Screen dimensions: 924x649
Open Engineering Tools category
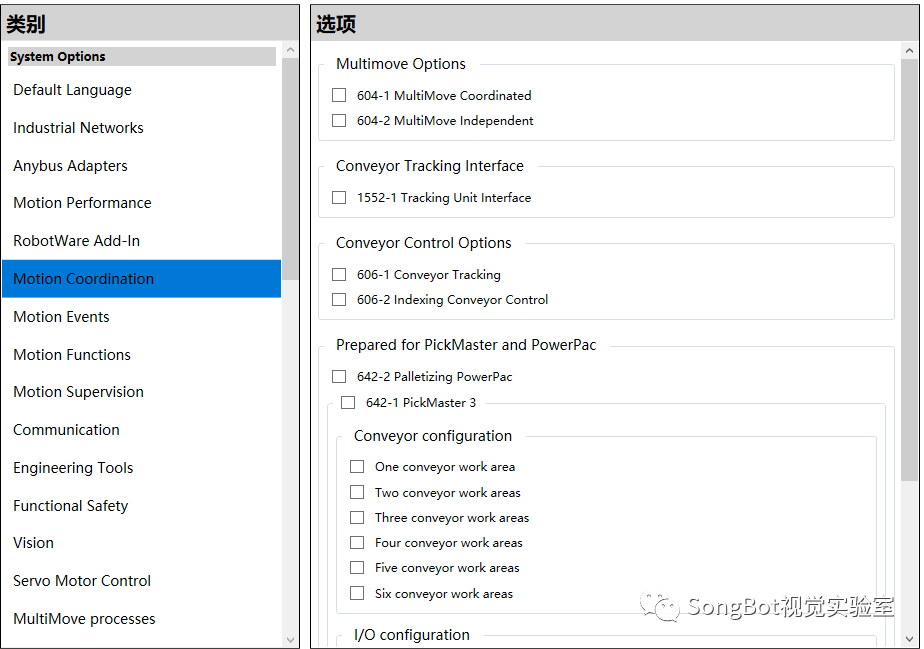[x=141, y=467]
